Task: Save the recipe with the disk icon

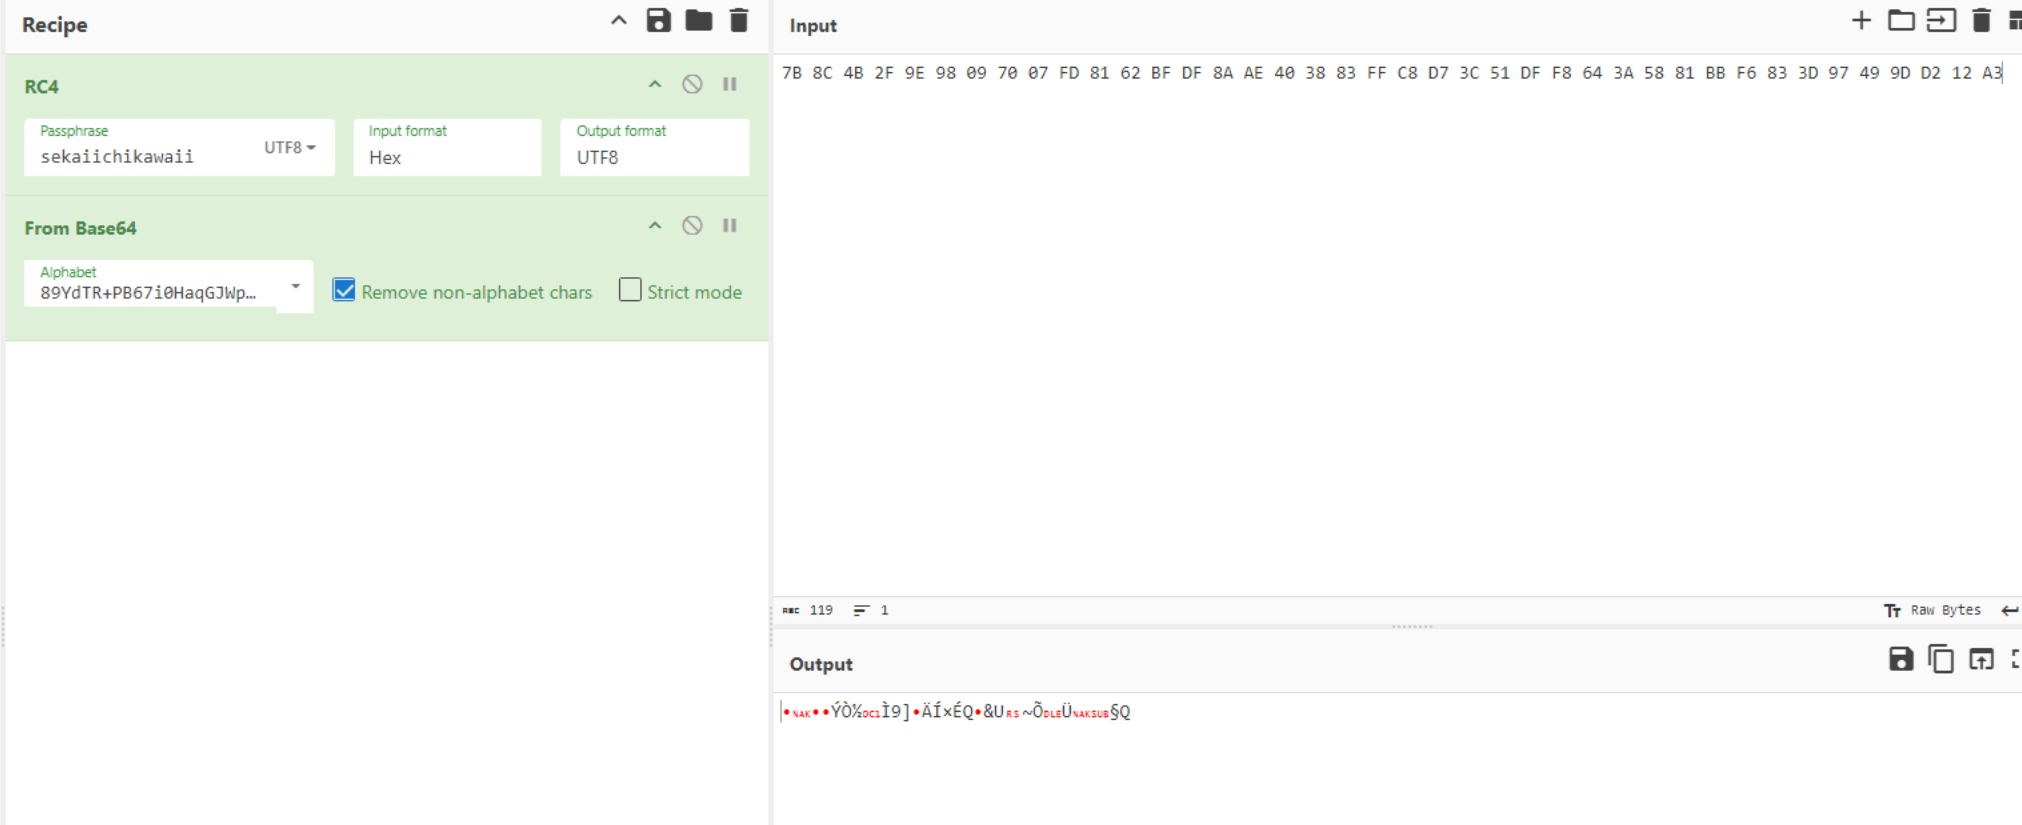Action: coord(658,21)
